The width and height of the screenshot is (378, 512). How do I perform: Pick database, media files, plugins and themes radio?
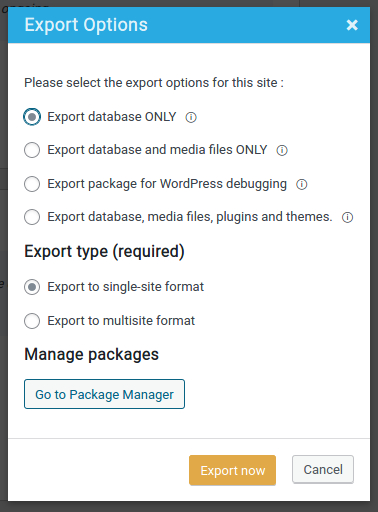[32, 217]
